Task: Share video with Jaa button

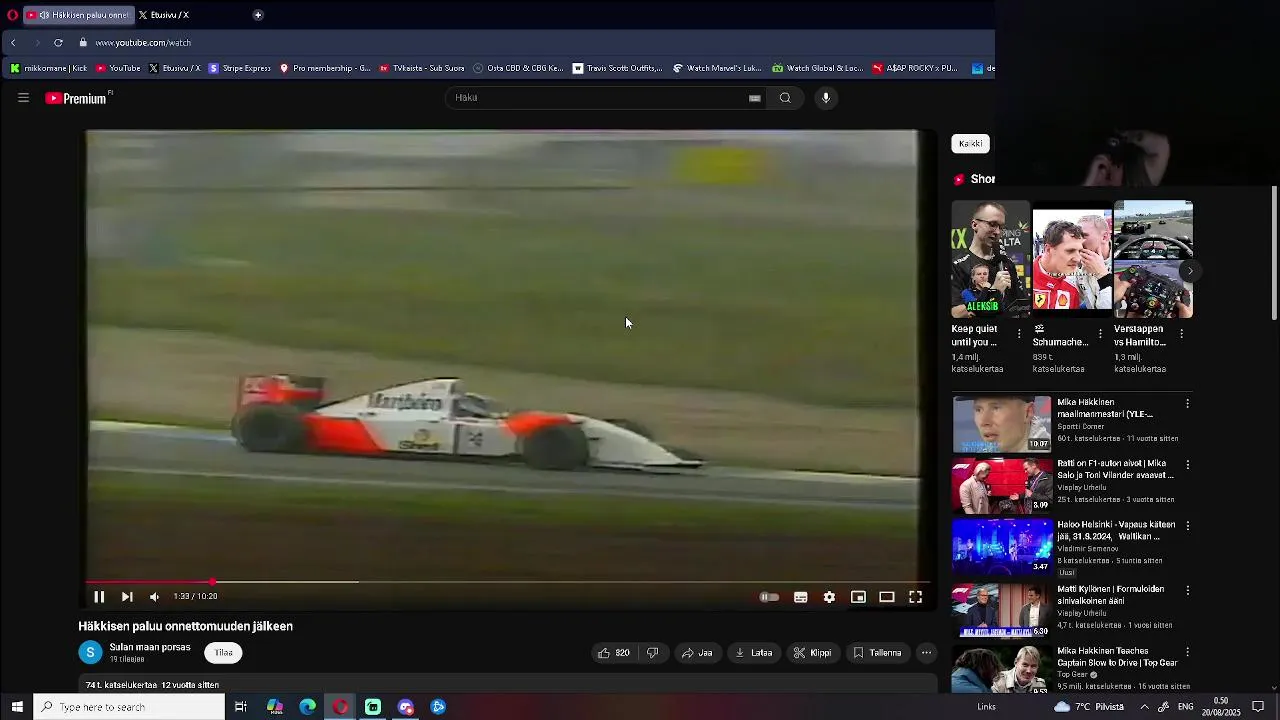Action: (x=697, y=653)
